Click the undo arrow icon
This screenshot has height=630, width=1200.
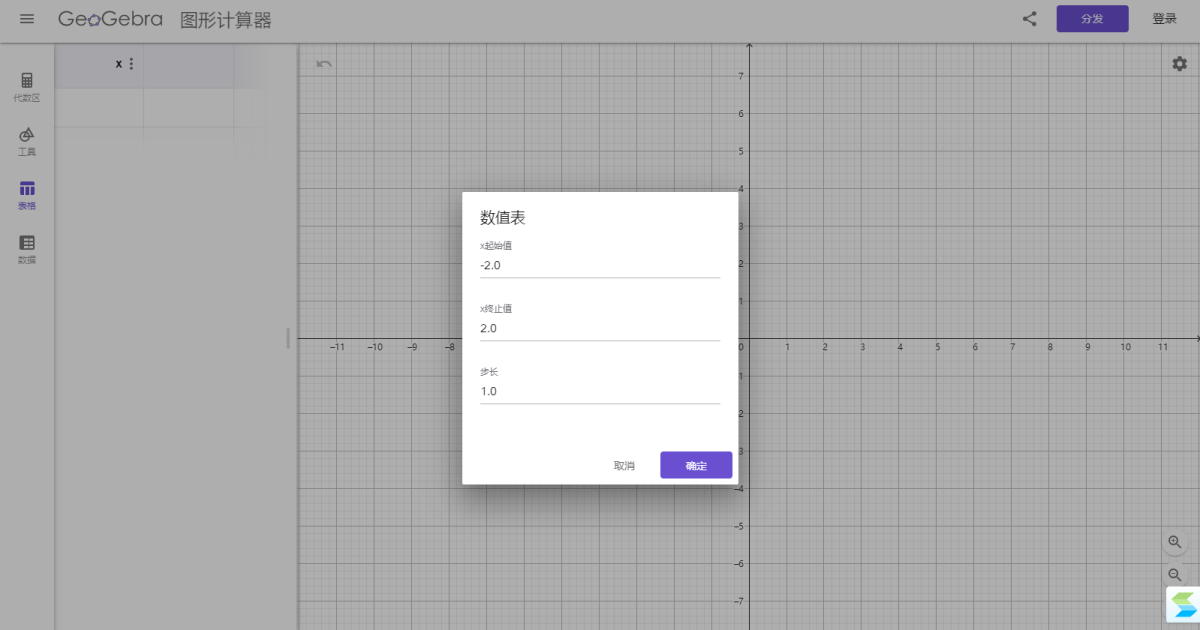[324, 64]
